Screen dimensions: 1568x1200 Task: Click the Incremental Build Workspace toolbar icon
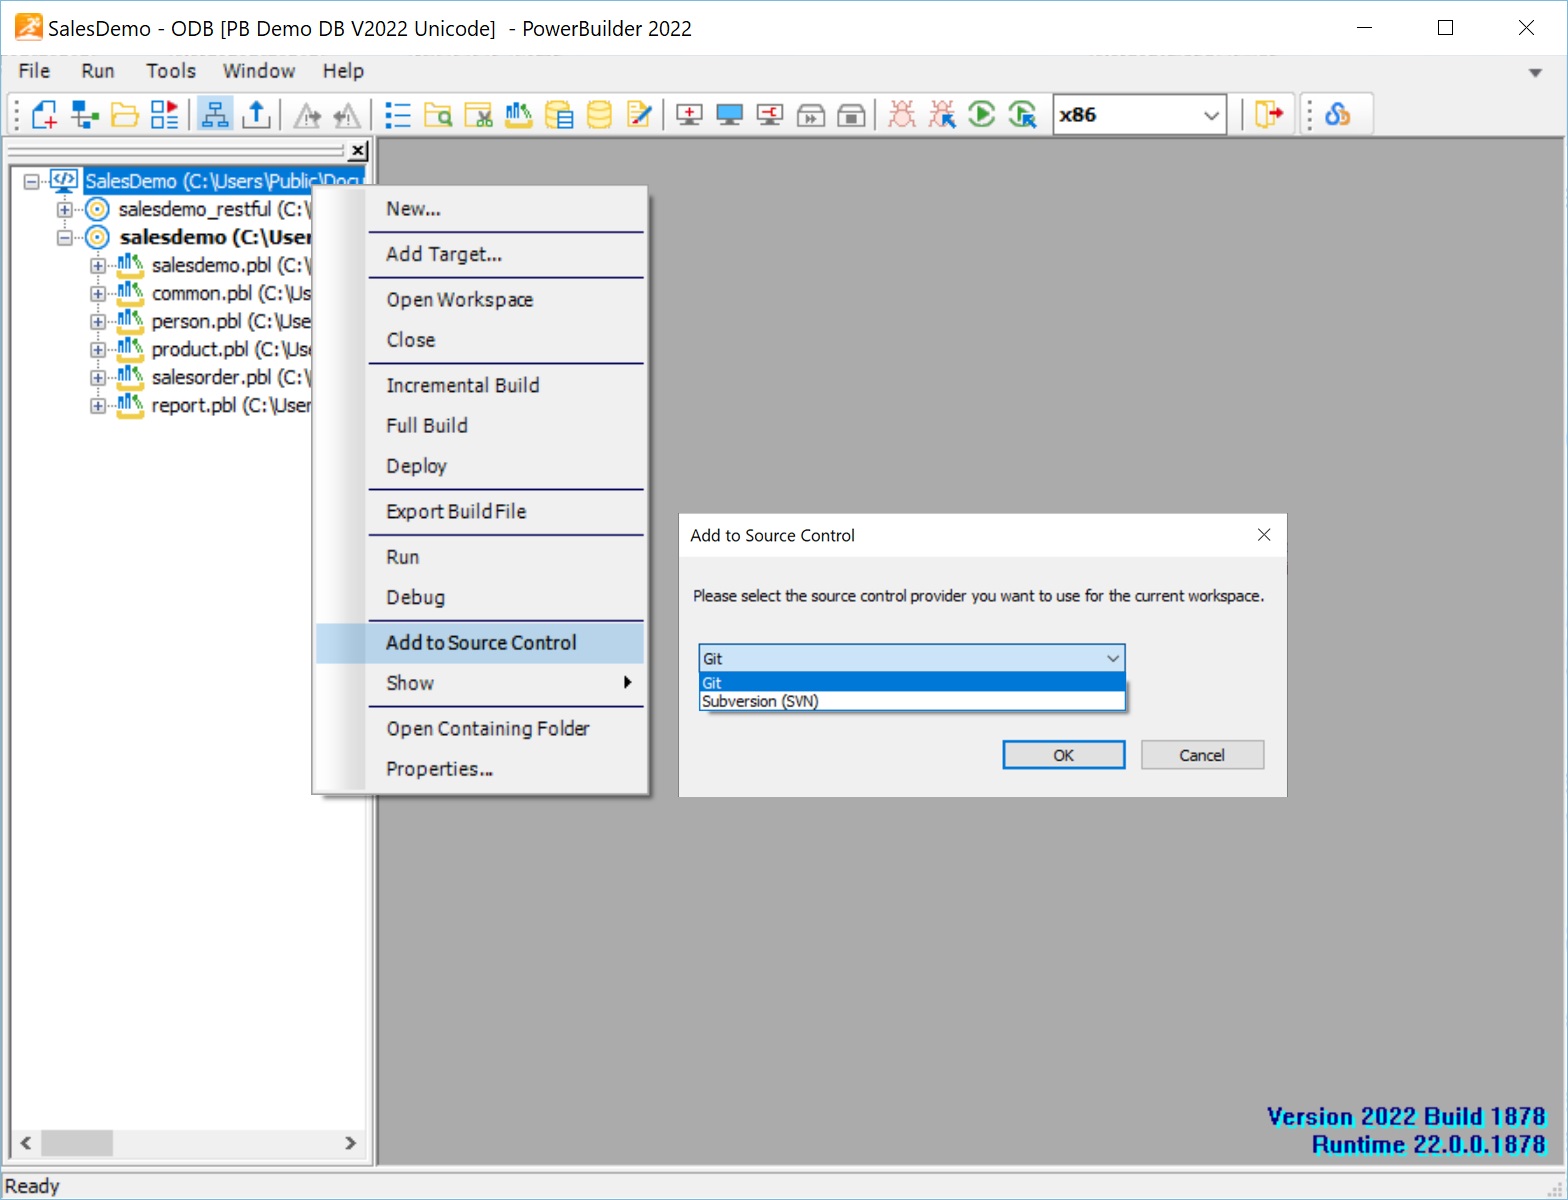coord(689,115)
